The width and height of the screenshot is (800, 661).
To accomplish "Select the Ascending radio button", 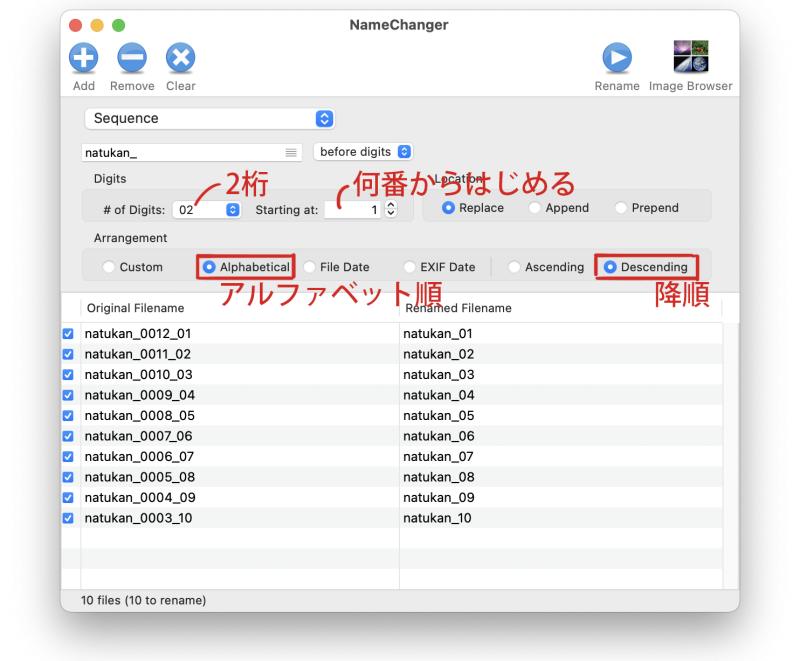I will coord(514,267).
